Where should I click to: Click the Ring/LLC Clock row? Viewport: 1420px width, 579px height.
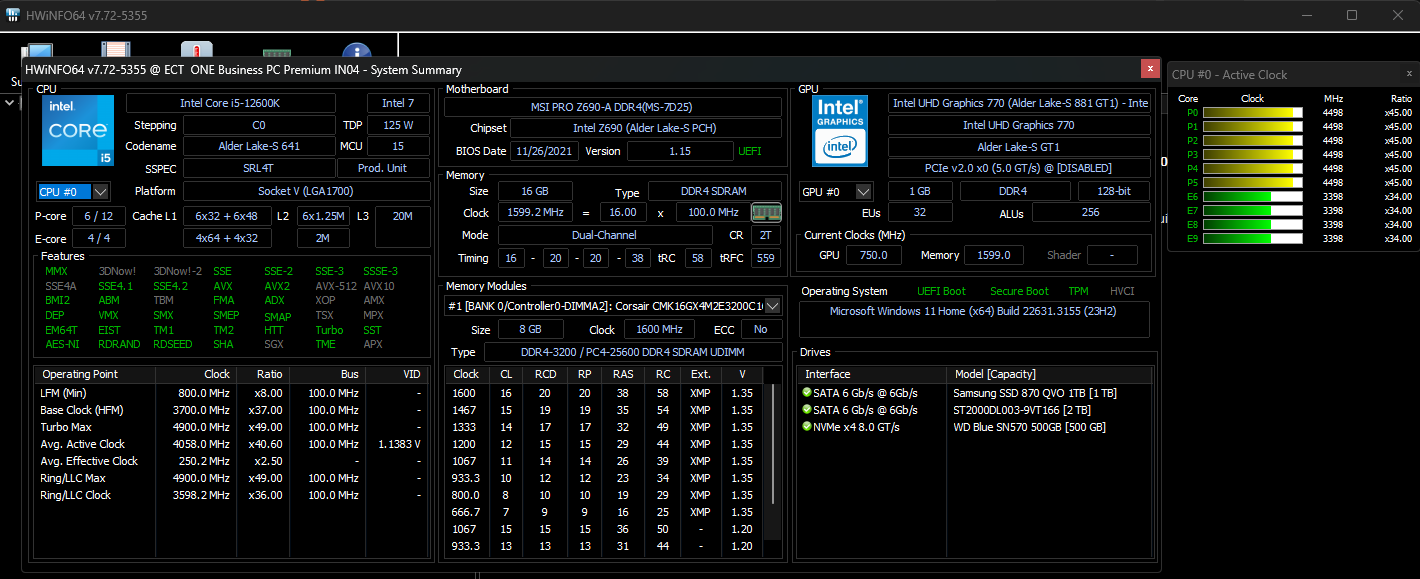232,495
